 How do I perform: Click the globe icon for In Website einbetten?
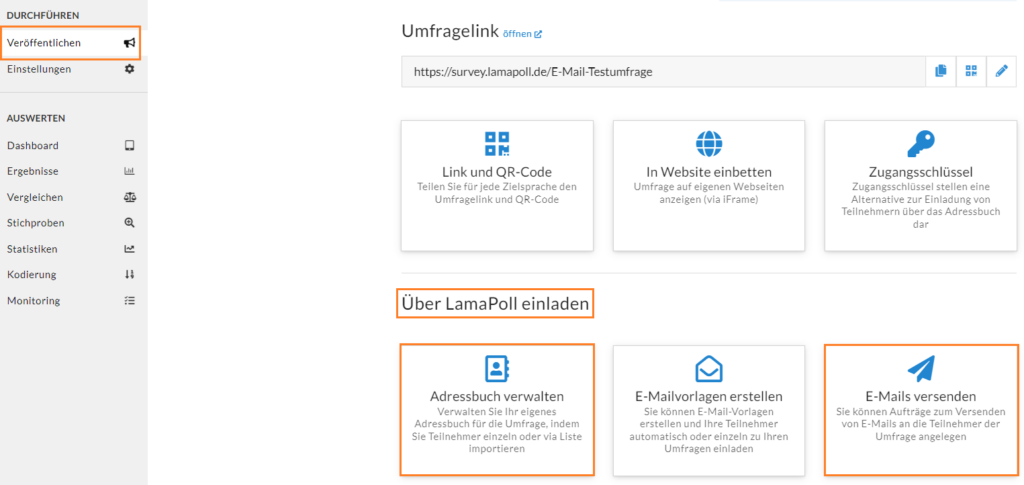[709, 144]
